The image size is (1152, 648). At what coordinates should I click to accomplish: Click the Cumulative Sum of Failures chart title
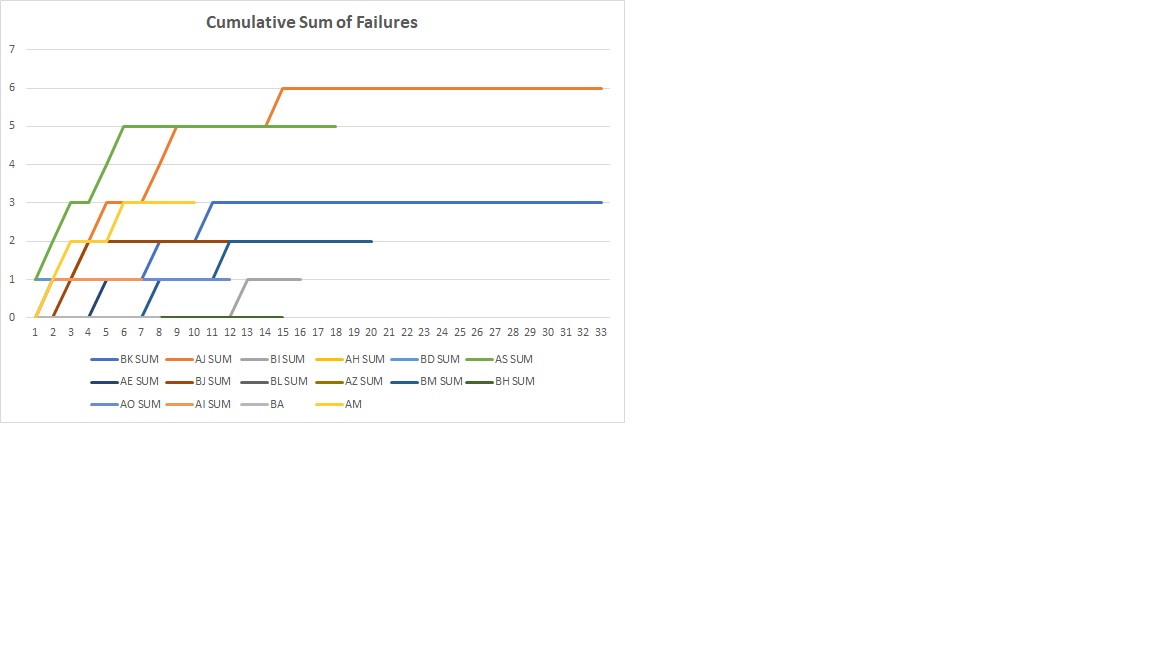pyautogui.click(x=311, y=22)
